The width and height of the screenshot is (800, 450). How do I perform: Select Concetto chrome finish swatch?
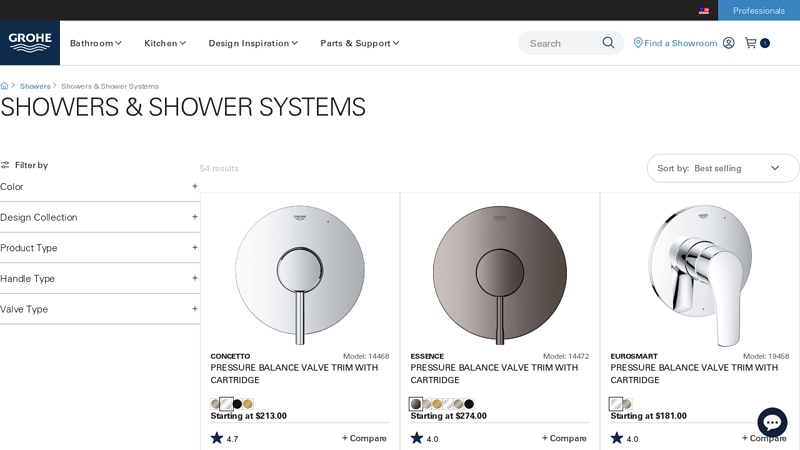point(226,404)
